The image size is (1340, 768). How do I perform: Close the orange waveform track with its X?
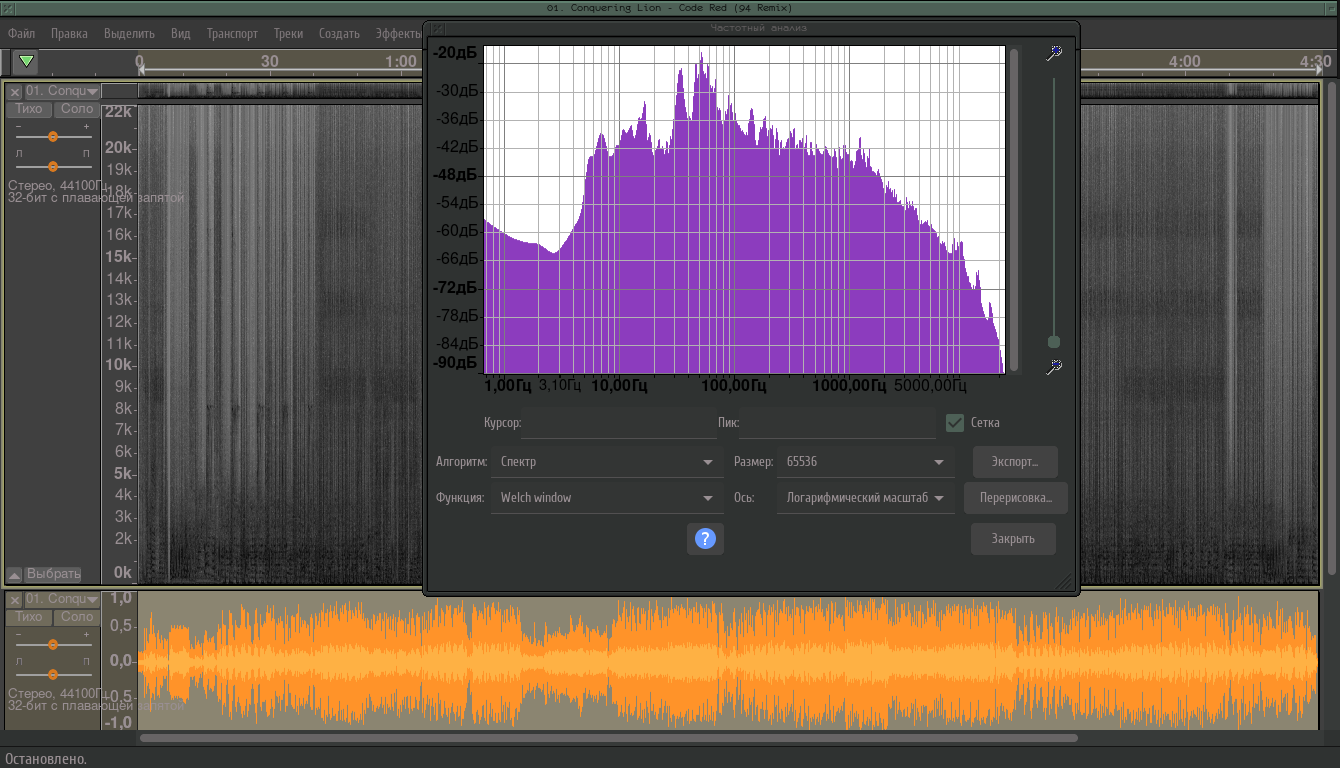pos(15,599)
